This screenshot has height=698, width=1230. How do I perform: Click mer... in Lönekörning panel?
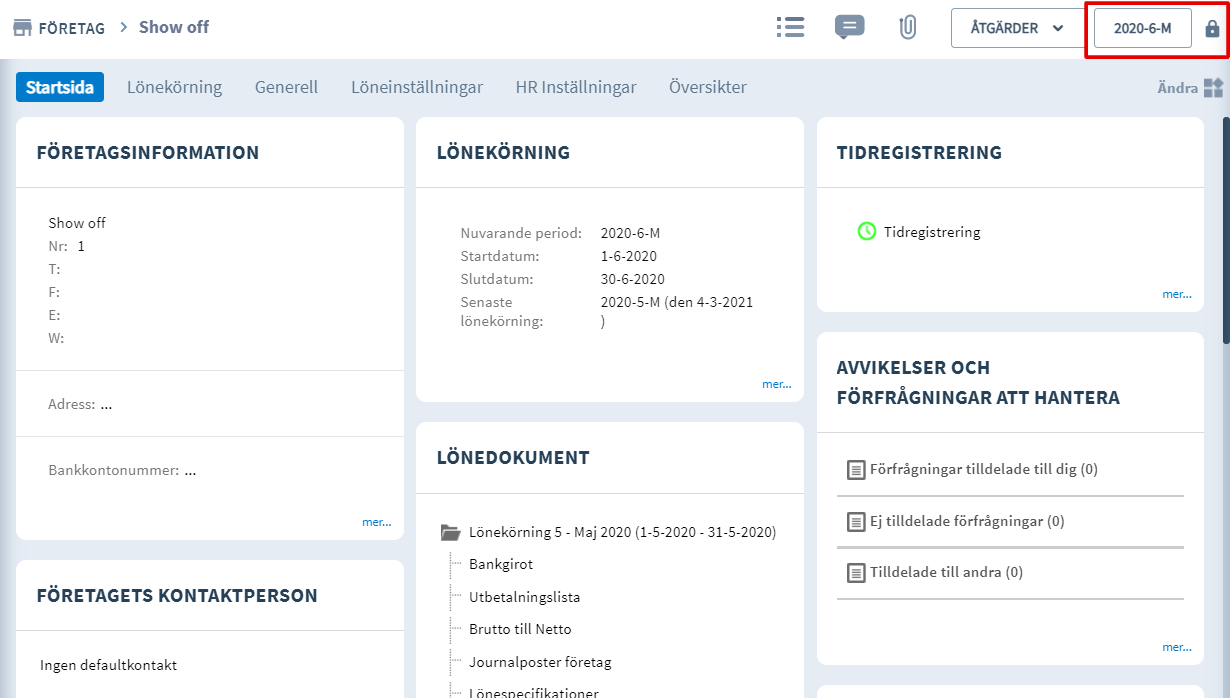click(777, 384)
